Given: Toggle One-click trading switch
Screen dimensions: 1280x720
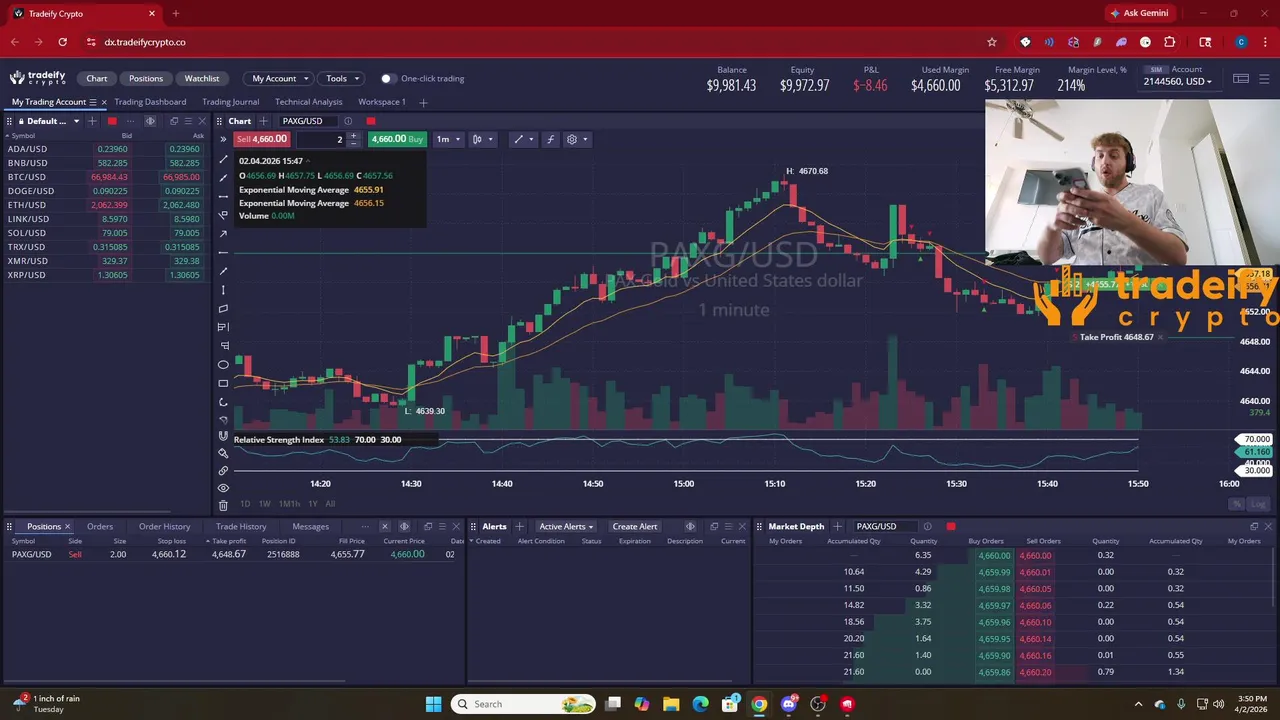Looking at the screenshot, I should tap(387, 78).
